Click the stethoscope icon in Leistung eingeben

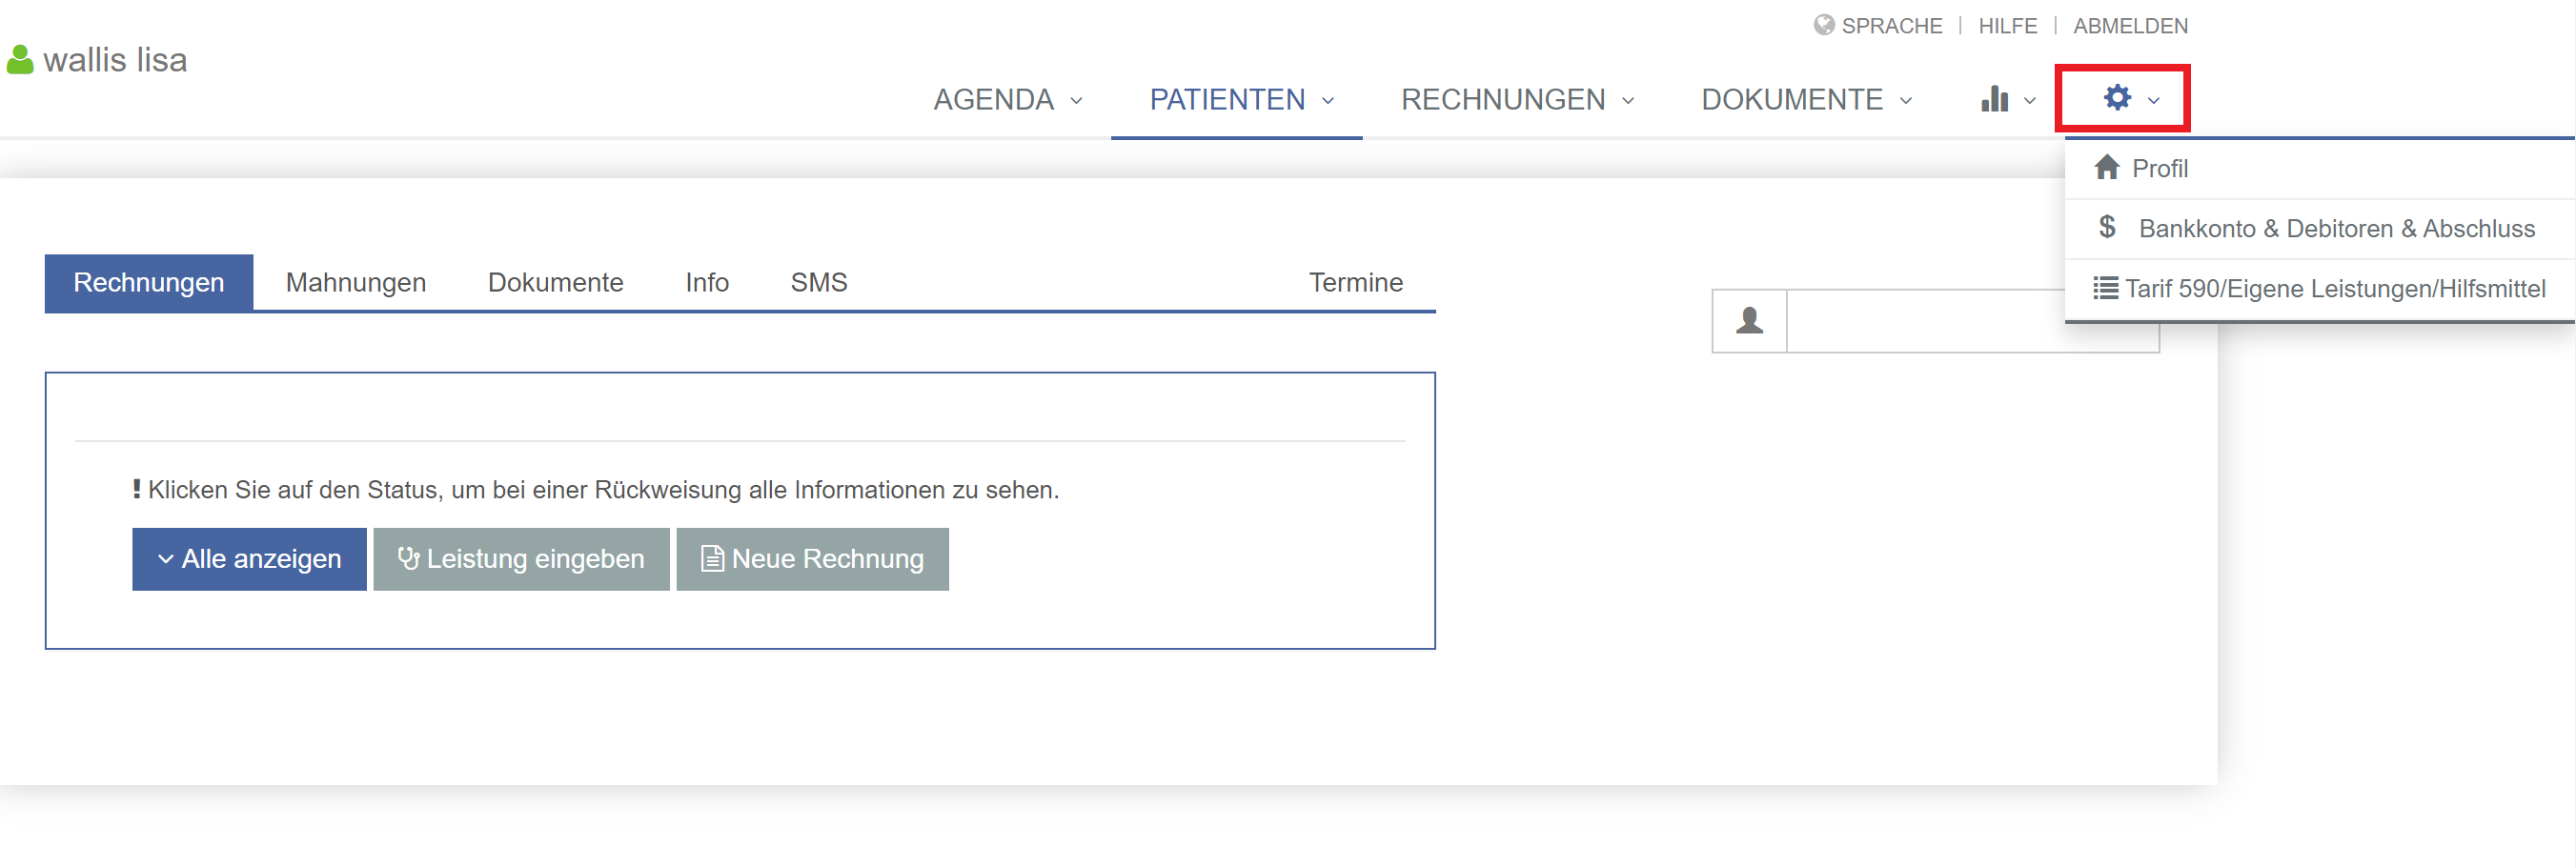408,558
